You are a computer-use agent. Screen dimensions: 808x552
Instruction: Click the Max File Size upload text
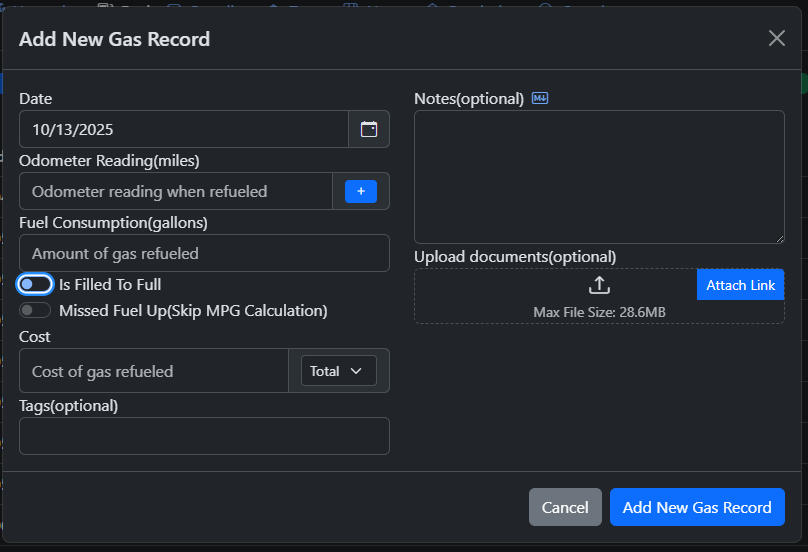(x=599, y=312)
